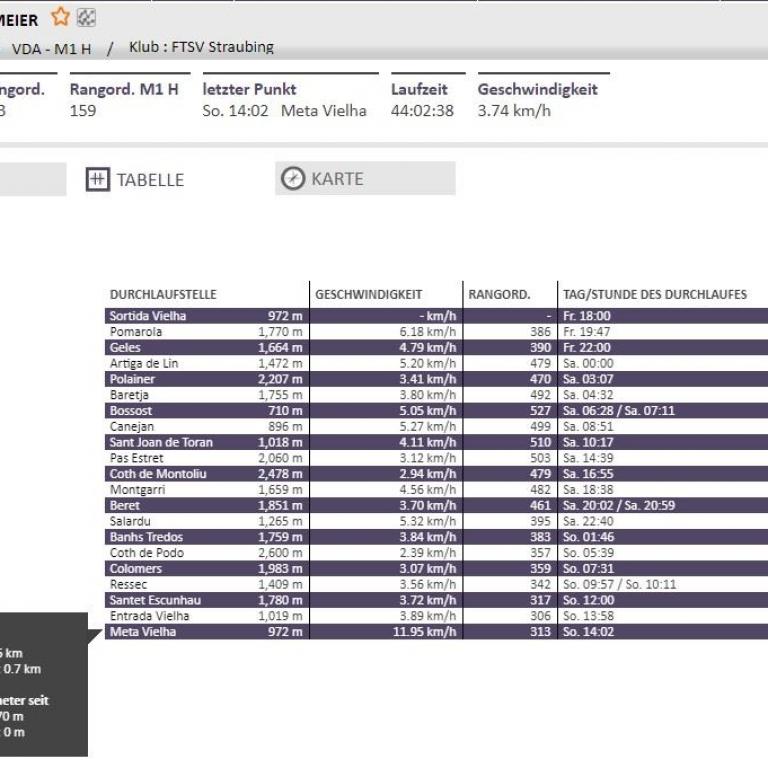Click the Laufzeit 44:02:38 value
This screenshot has width=768, height=768.
coord(421,111)
